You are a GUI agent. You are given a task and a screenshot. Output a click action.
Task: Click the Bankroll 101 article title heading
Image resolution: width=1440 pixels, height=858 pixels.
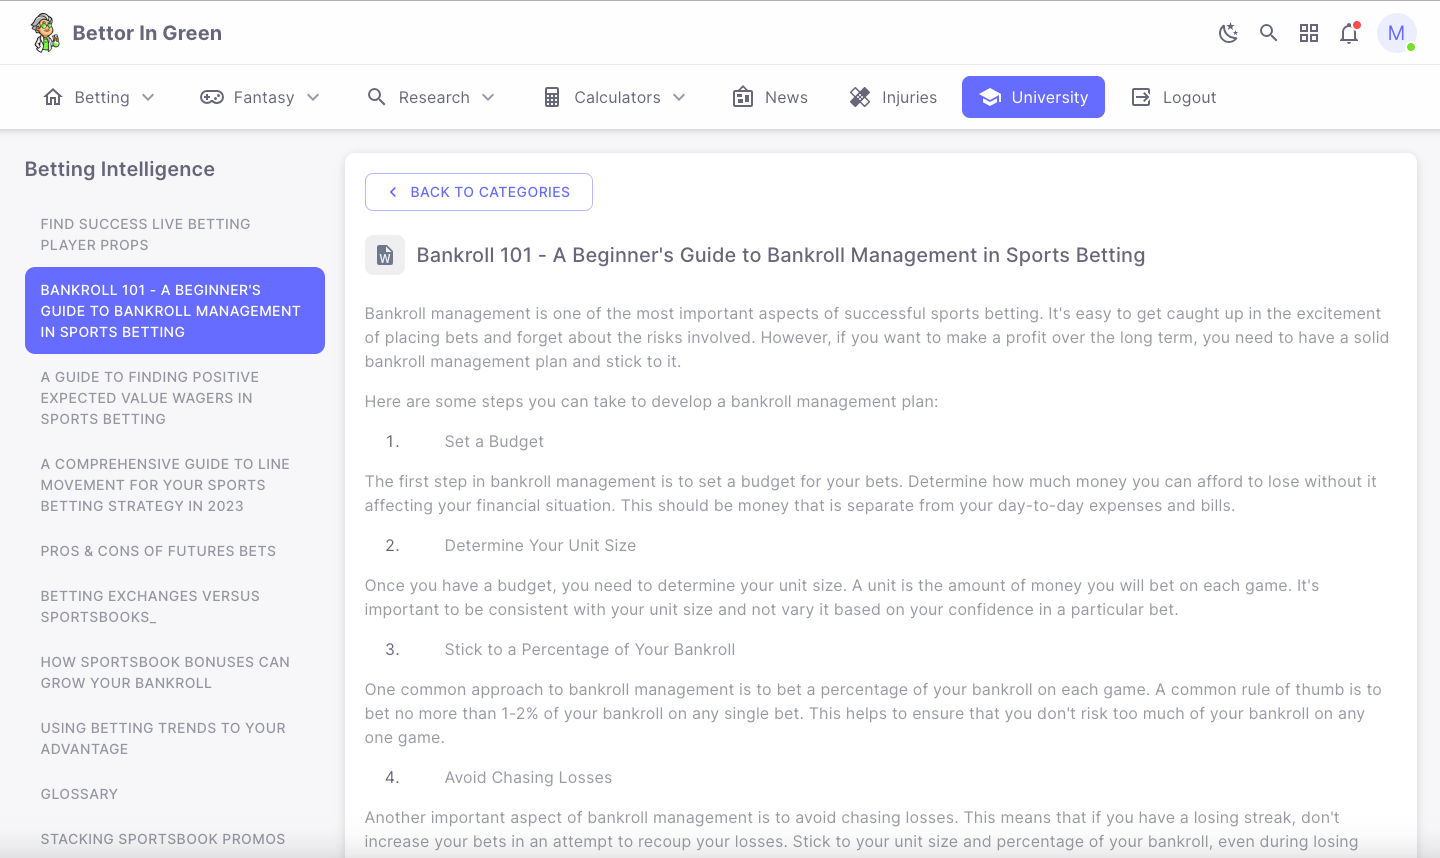point(780,255)
